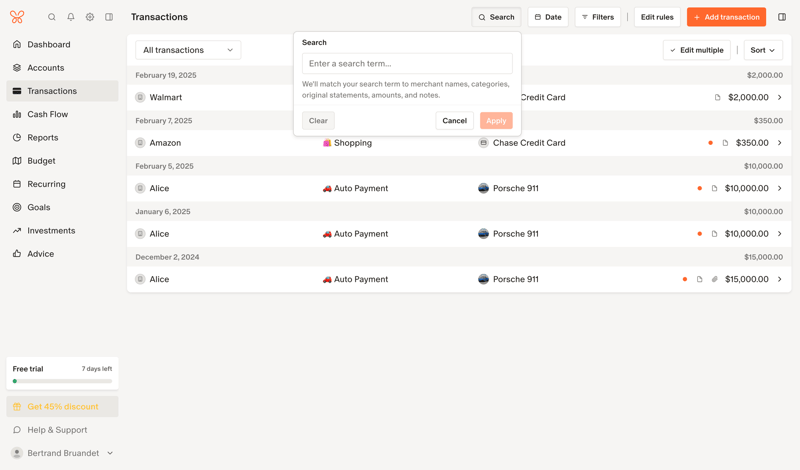This screenshot has width=800, height=470.
Task: Open the Dashboard page
Action: [62, 44]
